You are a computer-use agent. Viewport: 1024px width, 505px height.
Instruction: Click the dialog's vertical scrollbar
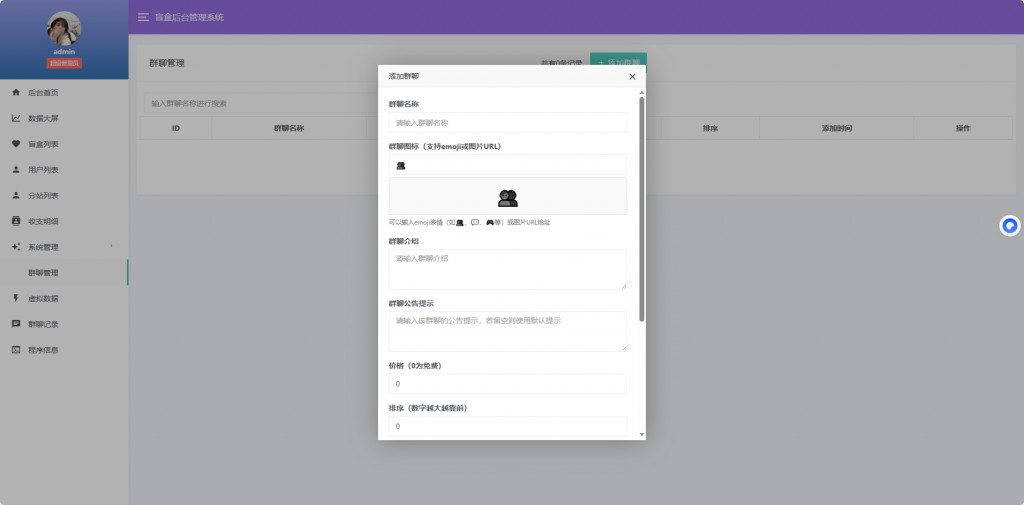click(642, 208)
